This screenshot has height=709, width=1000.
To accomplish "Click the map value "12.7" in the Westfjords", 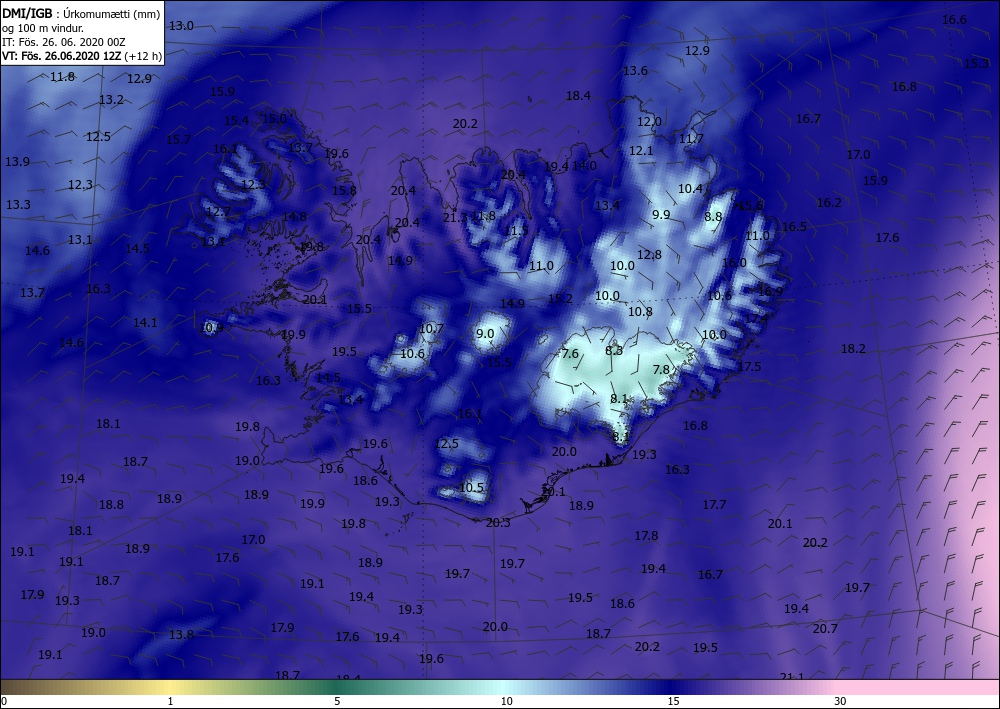I will (x=218, y=211).
